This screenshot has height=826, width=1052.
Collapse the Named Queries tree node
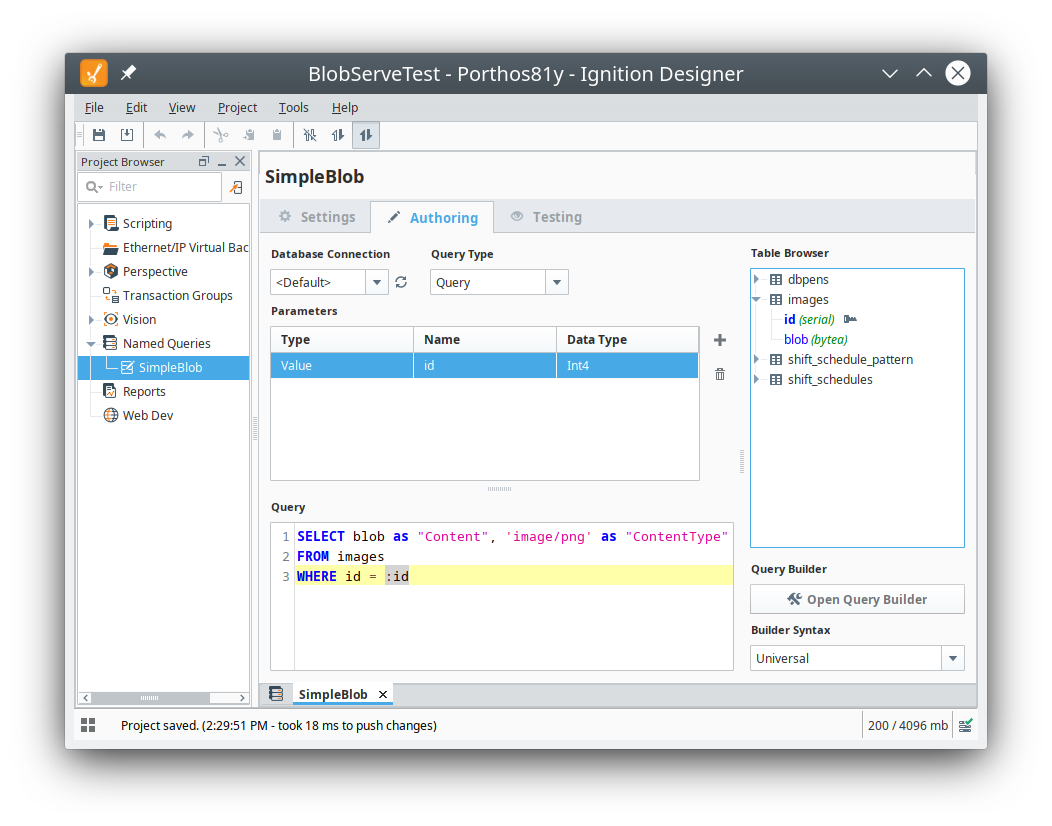pyautogui.click(x=91, y=344)
